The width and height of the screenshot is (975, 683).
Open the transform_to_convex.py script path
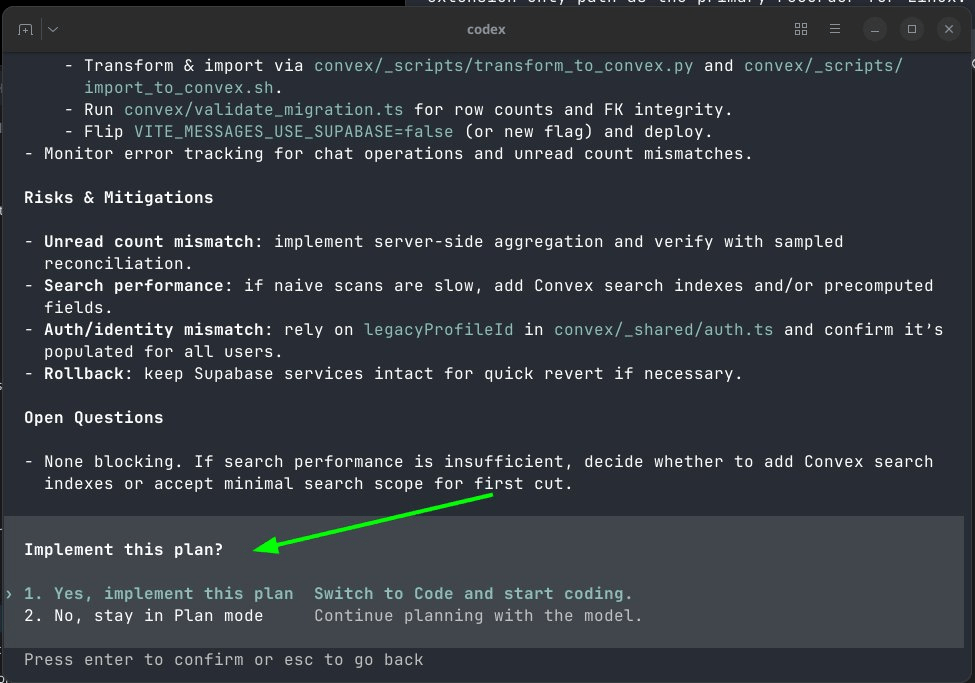pos(504,66)
